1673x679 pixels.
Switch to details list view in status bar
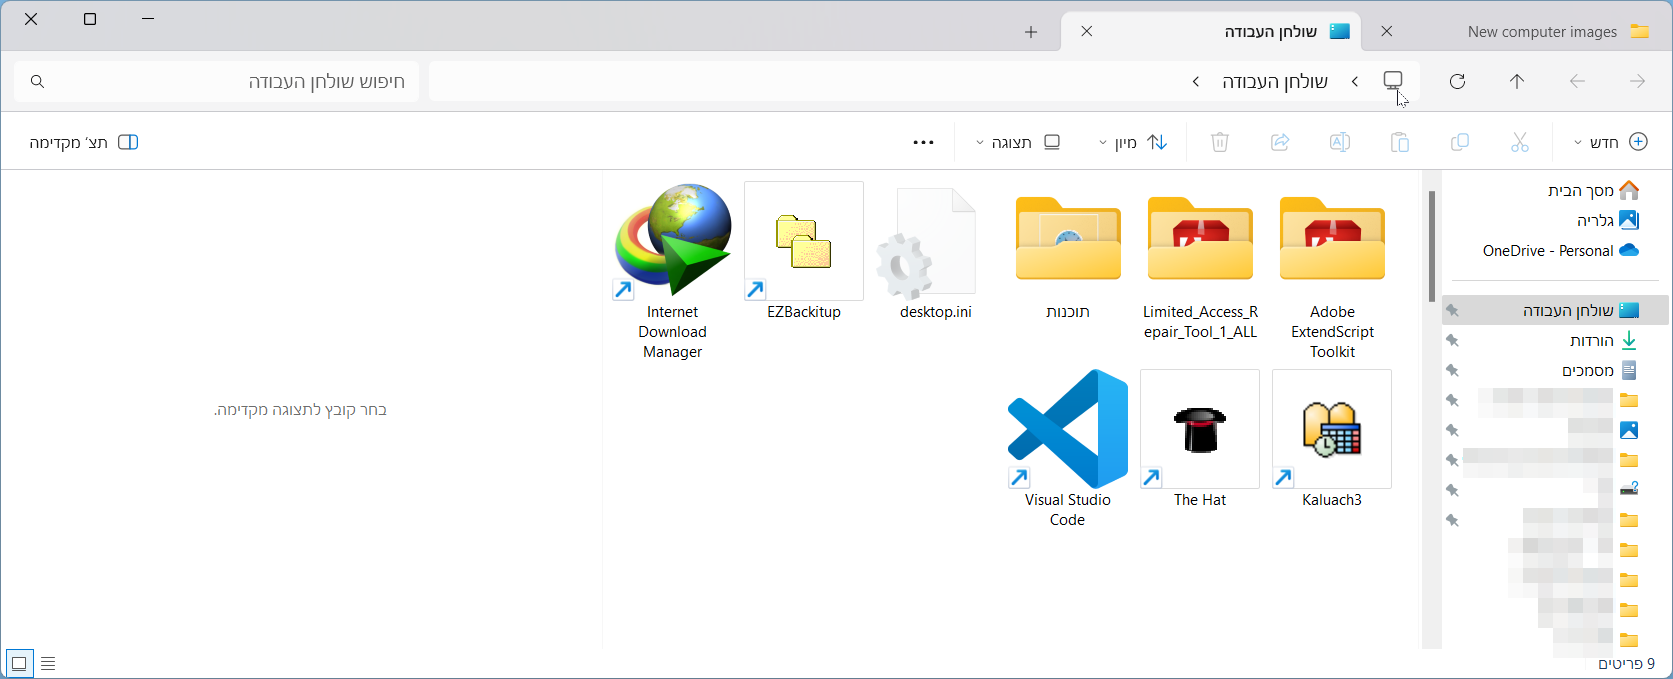[x=48, y=663]
